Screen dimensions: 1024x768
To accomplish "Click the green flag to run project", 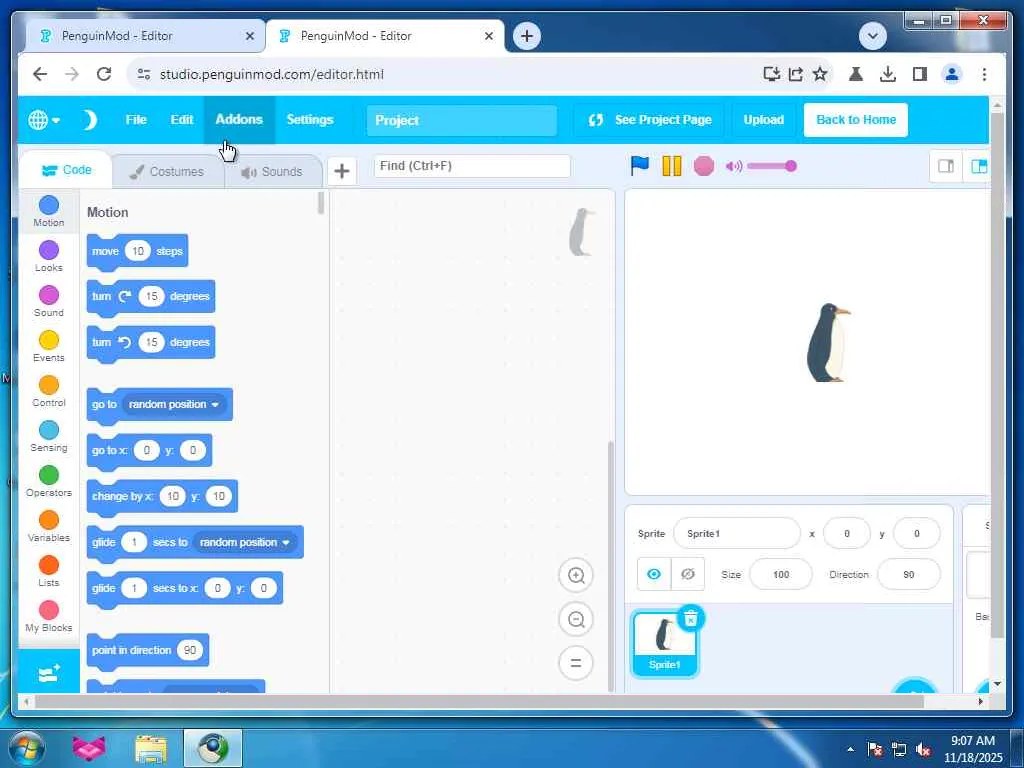I will 639,165.
